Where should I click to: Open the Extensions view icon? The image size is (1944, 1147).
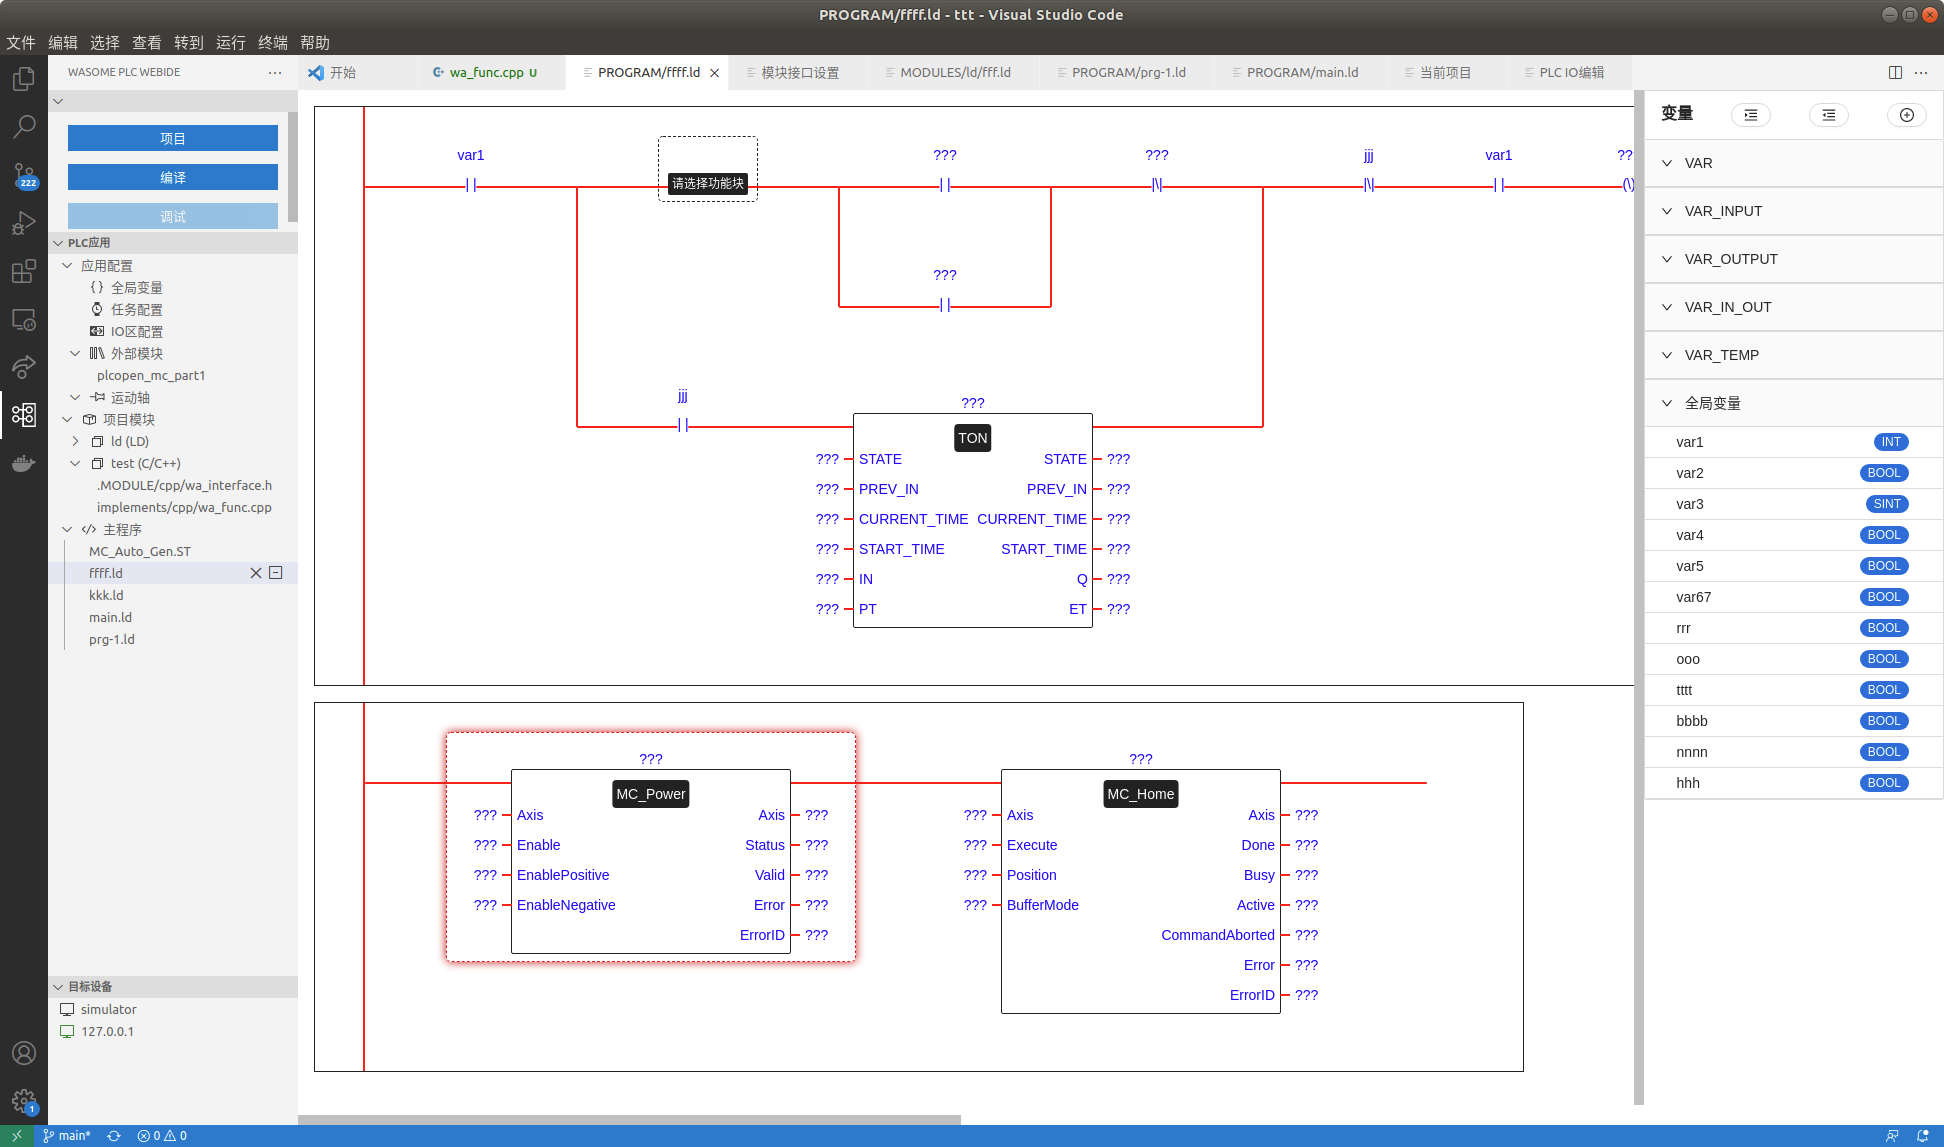(23, 271)
